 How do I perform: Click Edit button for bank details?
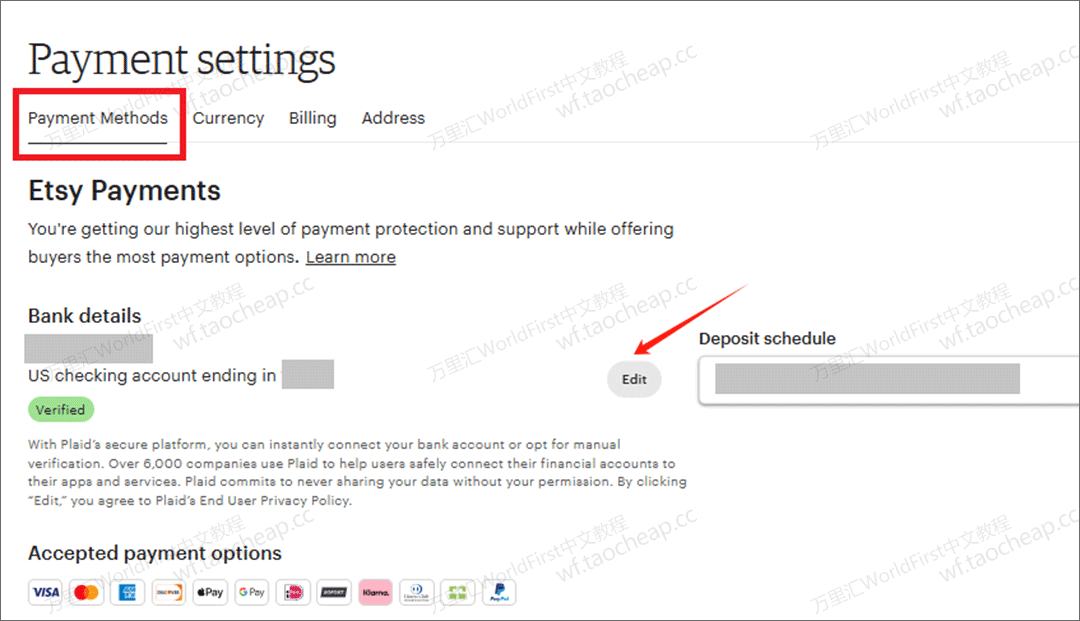click(634, 379)
